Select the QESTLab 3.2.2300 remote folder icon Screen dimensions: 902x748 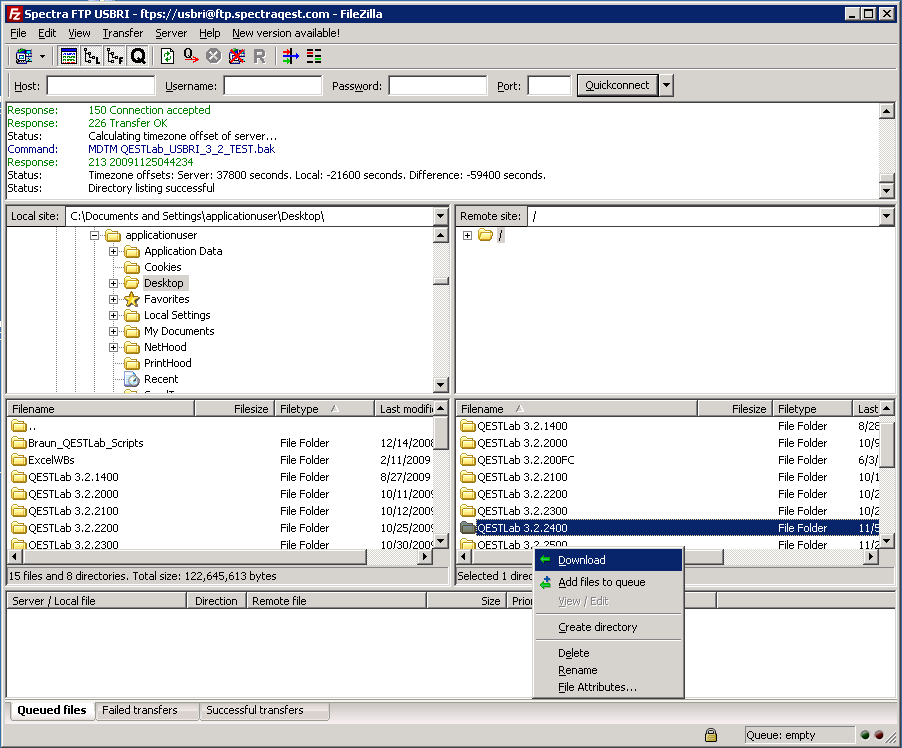coord(468,511)
